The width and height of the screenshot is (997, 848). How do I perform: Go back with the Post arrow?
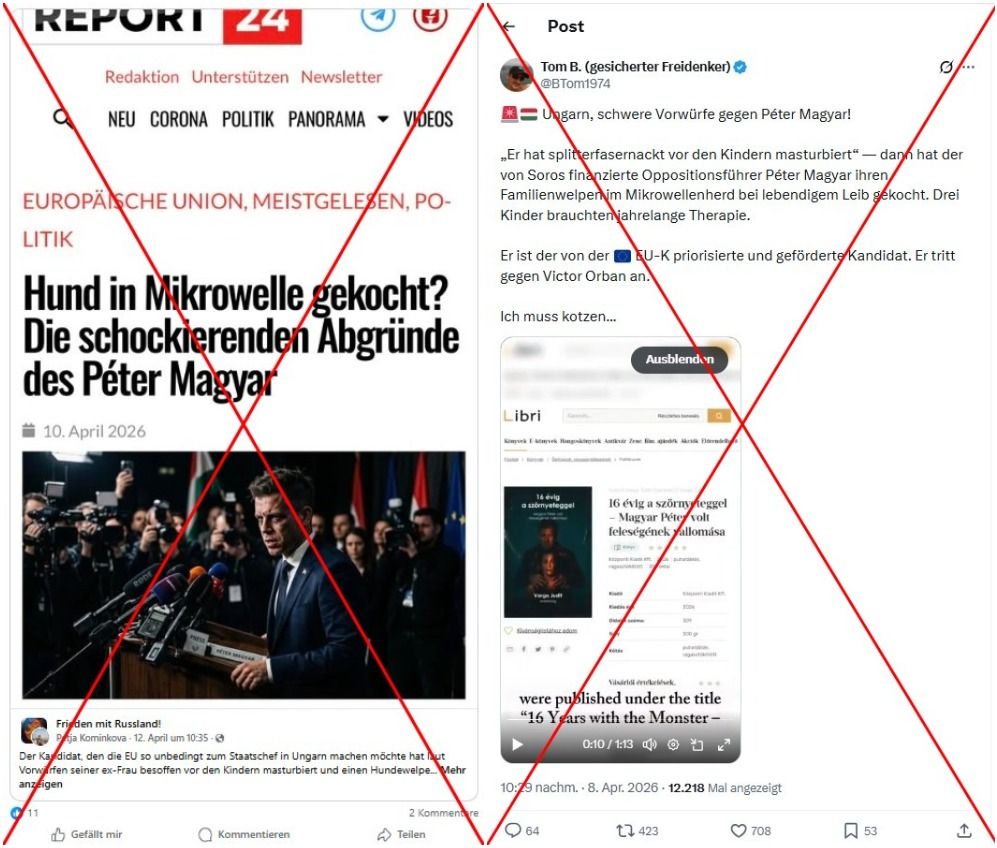(x=508, y=26)
